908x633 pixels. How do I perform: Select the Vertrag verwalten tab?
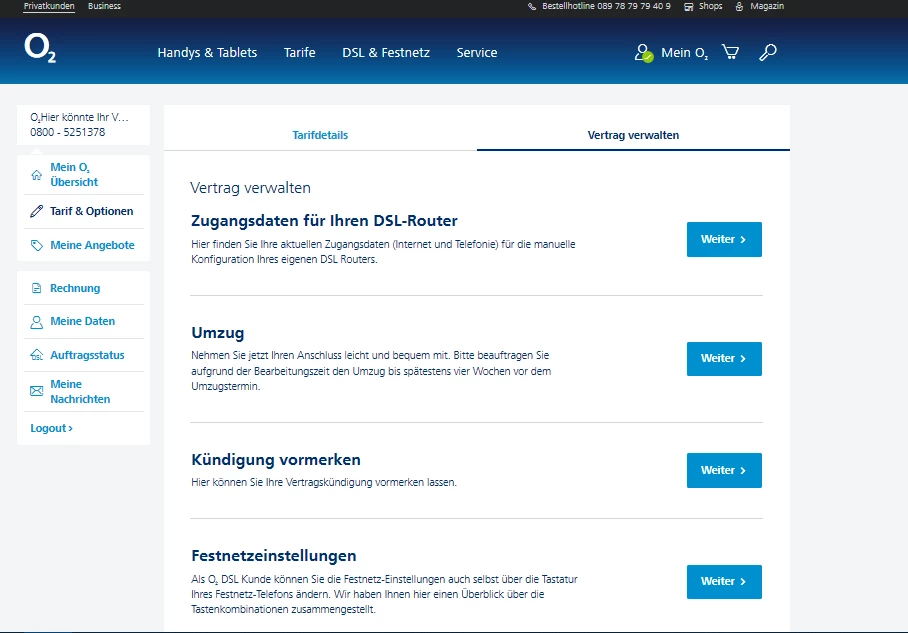click(x=633, y=136)
